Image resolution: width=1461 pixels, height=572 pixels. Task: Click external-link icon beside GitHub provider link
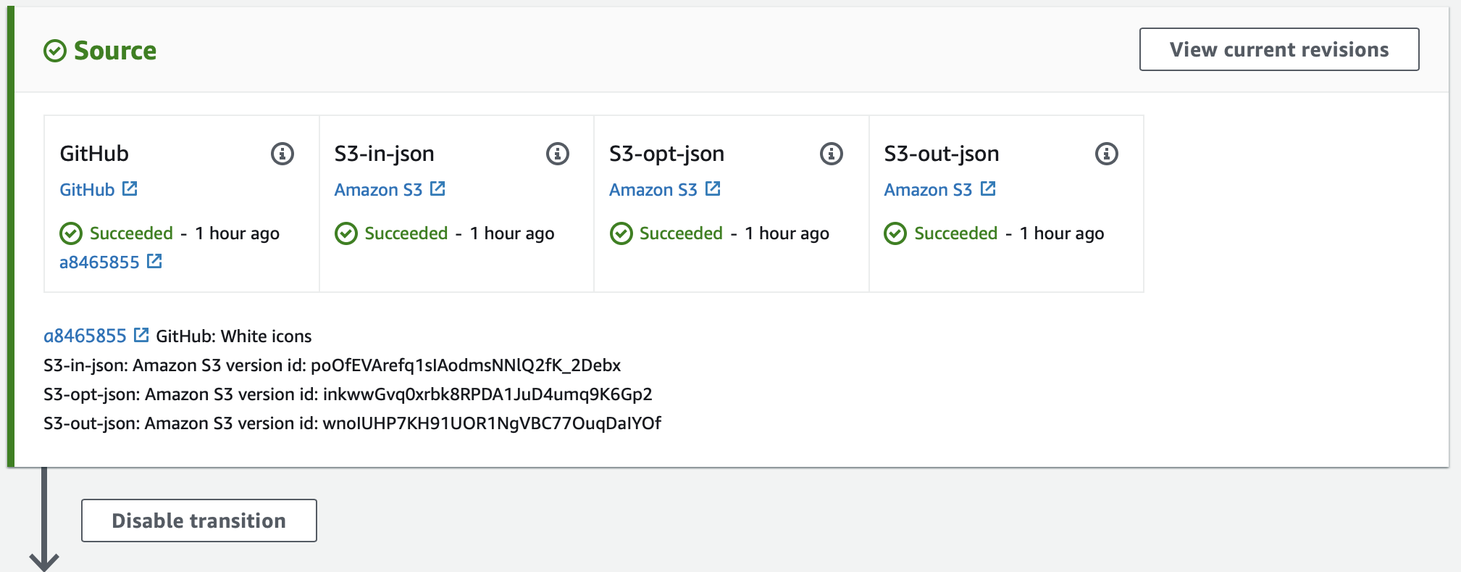[x=130, y=189]
